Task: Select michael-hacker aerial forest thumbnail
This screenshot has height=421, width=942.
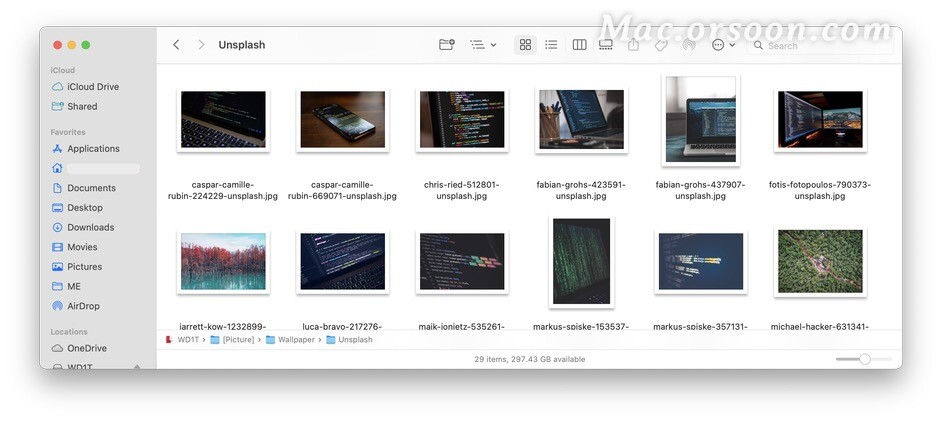Action: pyautogui.click(x=820, y=261)
